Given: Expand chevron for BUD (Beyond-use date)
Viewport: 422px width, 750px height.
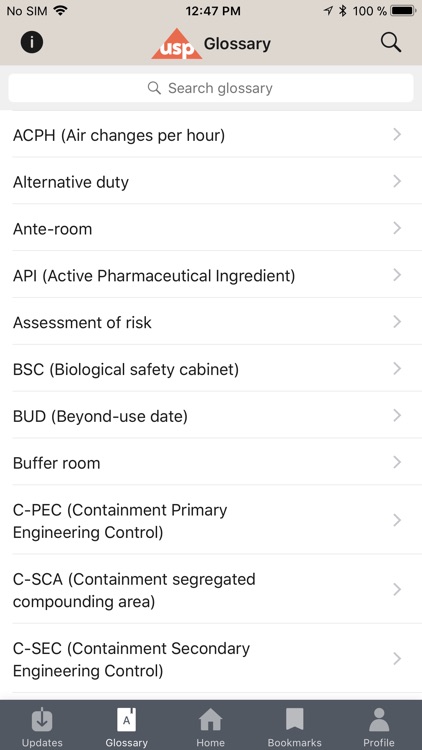Looking at the screenshot, I should [397, 416].
